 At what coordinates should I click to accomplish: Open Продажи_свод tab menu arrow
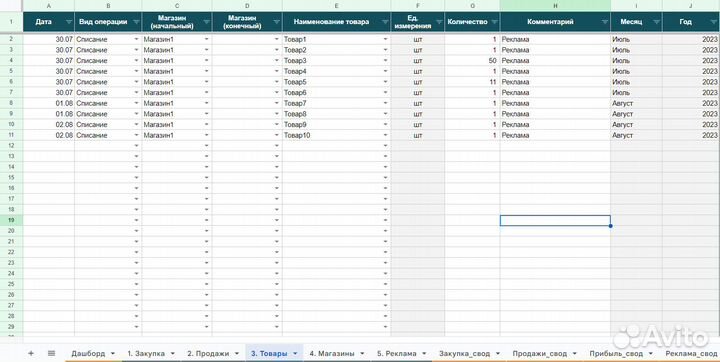pyautogui.click(x=574, y=353)
